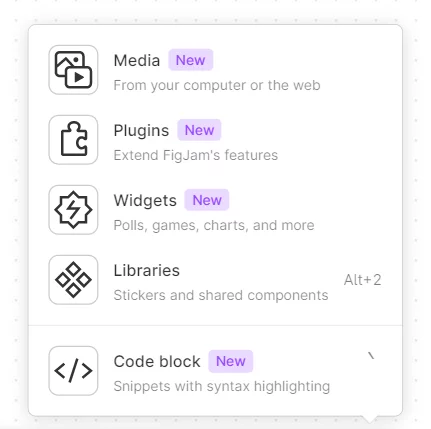Click the Widgets lightning bolt icon

(x=73, y=210)
